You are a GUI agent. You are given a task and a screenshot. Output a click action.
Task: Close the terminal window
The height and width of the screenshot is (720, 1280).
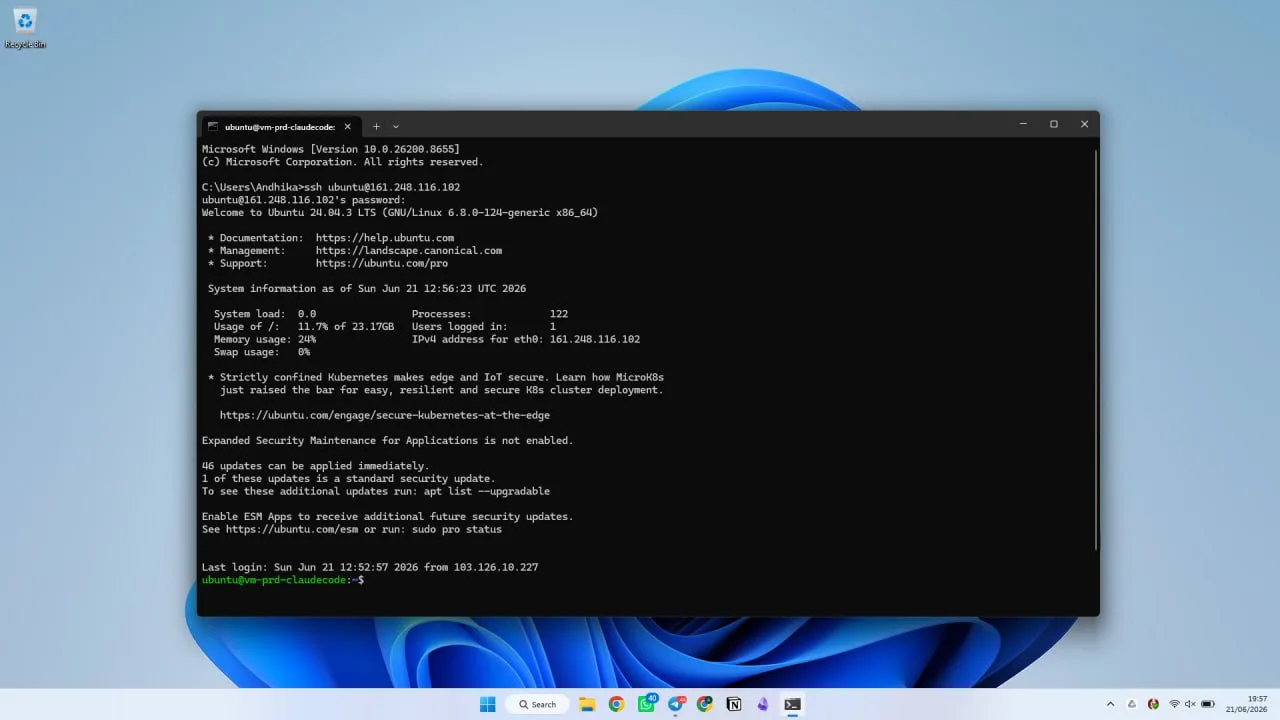coord(1084,124)
